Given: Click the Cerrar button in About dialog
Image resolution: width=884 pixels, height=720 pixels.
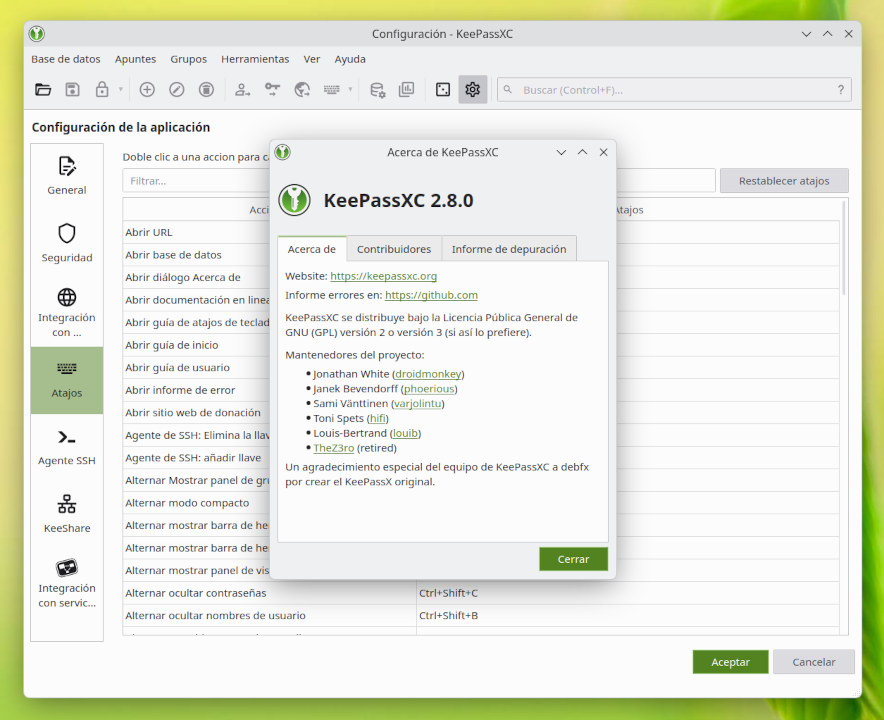Looking at the screenshot, I should click(573, 559).
